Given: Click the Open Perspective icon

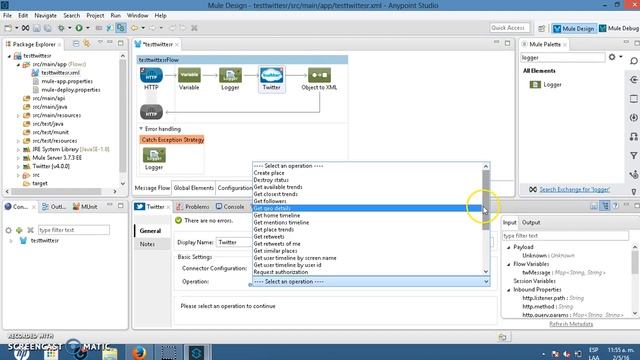Looking at the screenshot, I should [x=542, y=29].
